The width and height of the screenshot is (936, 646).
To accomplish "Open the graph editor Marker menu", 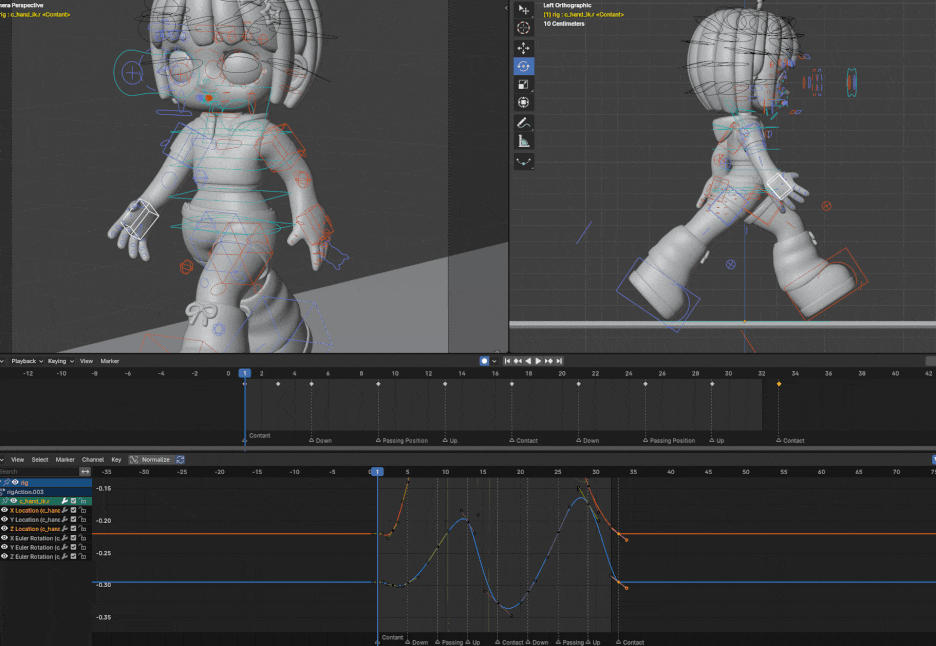I will tap(64, 460).
